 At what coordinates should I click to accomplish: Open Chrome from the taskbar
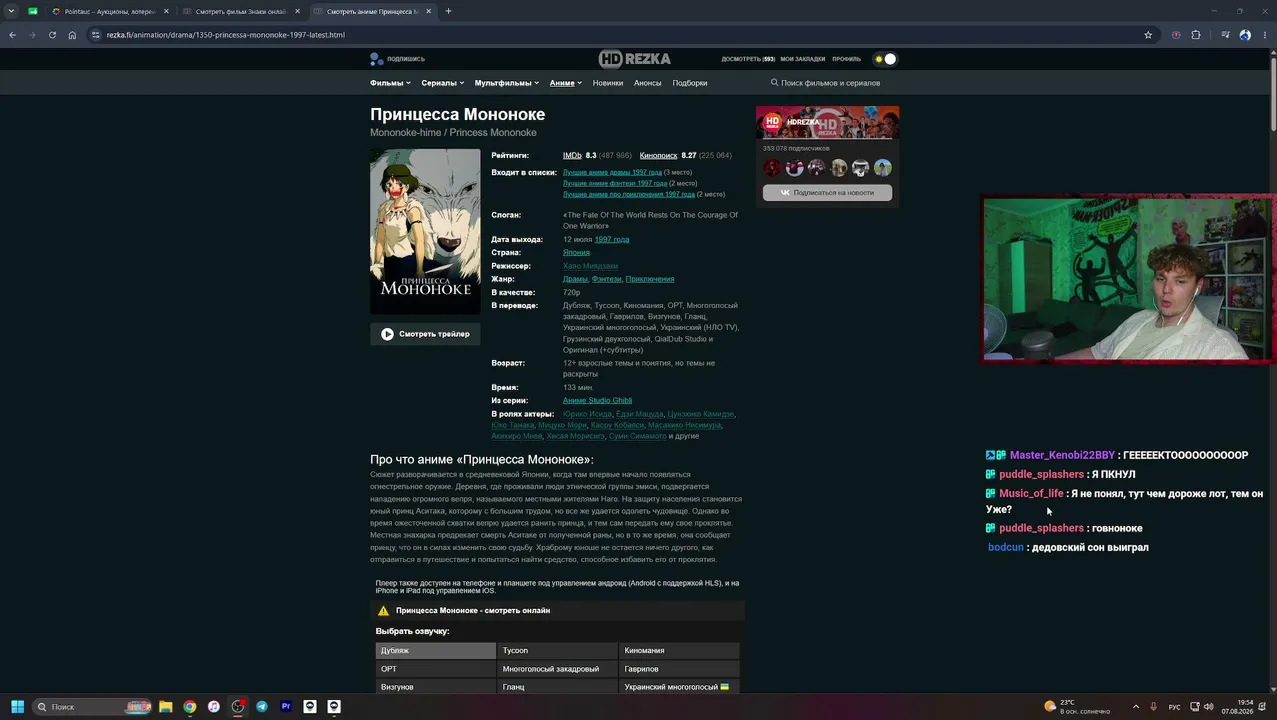pyautogui.click(x=190, y=706)
